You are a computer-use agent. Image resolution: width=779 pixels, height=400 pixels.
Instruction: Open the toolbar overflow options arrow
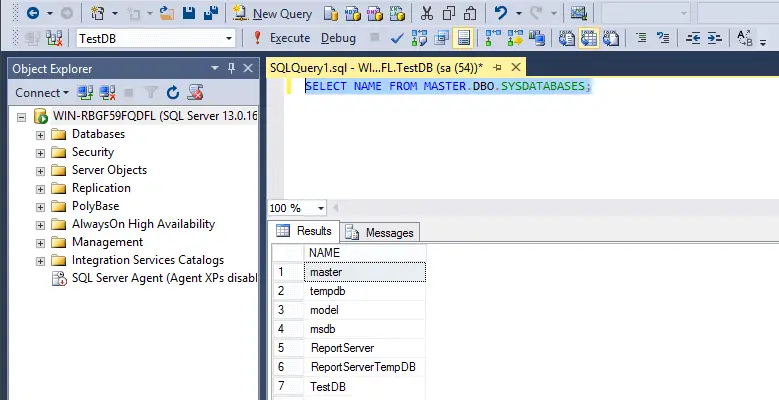pyautogui.click(x=764, y=43)
